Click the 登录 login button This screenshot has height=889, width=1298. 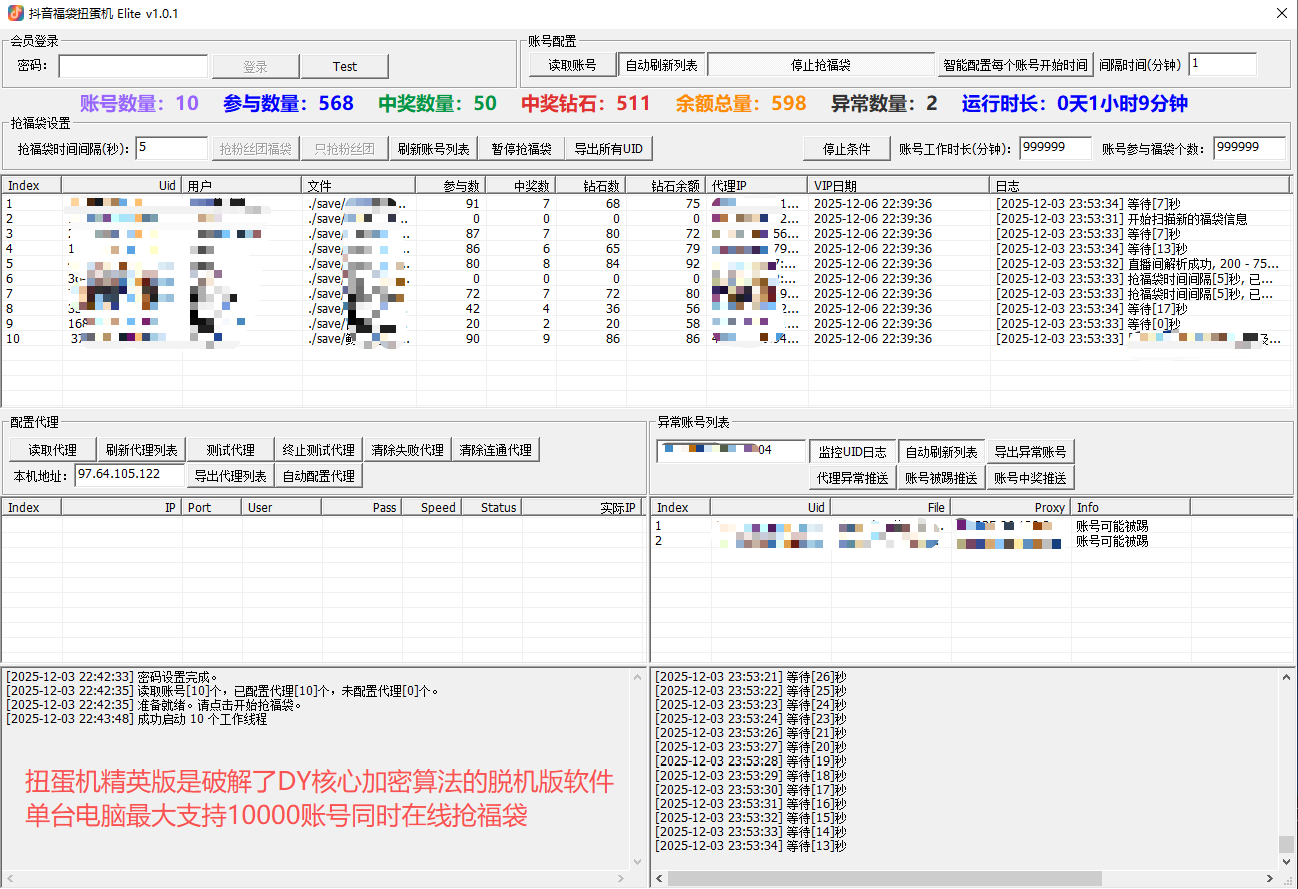[x=255, y=66]
